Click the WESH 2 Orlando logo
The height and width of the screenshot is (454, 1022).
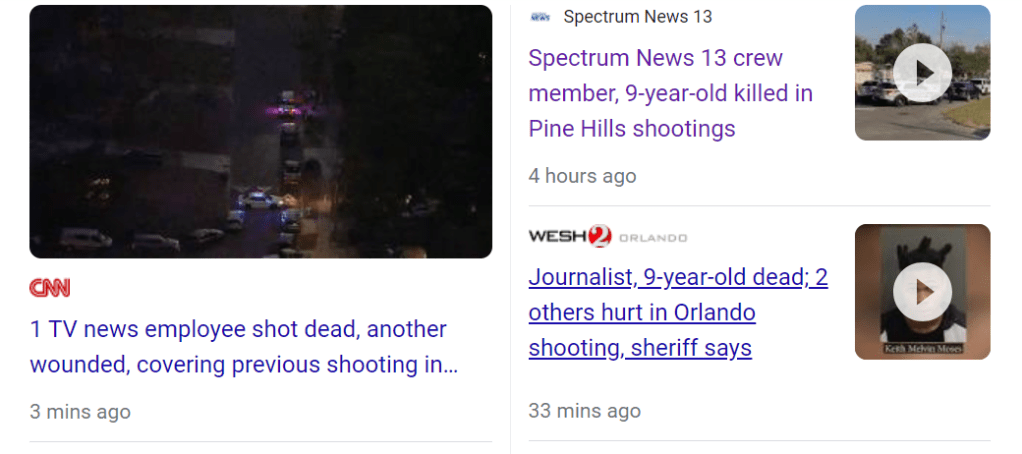[x=607, y=236]
